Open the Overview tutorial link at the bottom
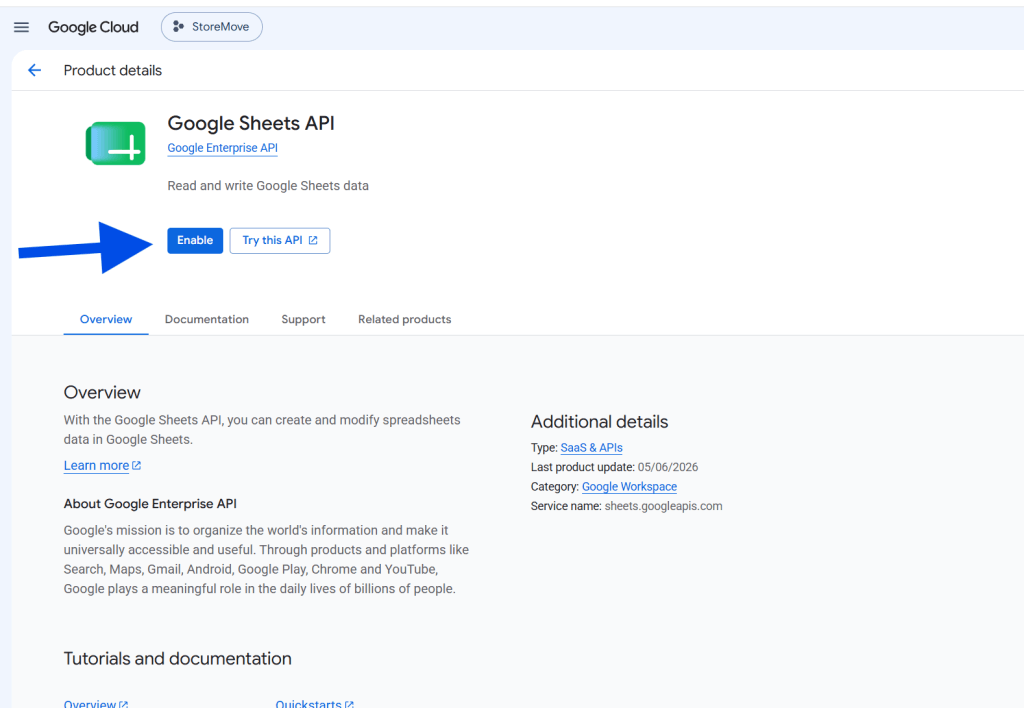 click(x=89, y=703)
